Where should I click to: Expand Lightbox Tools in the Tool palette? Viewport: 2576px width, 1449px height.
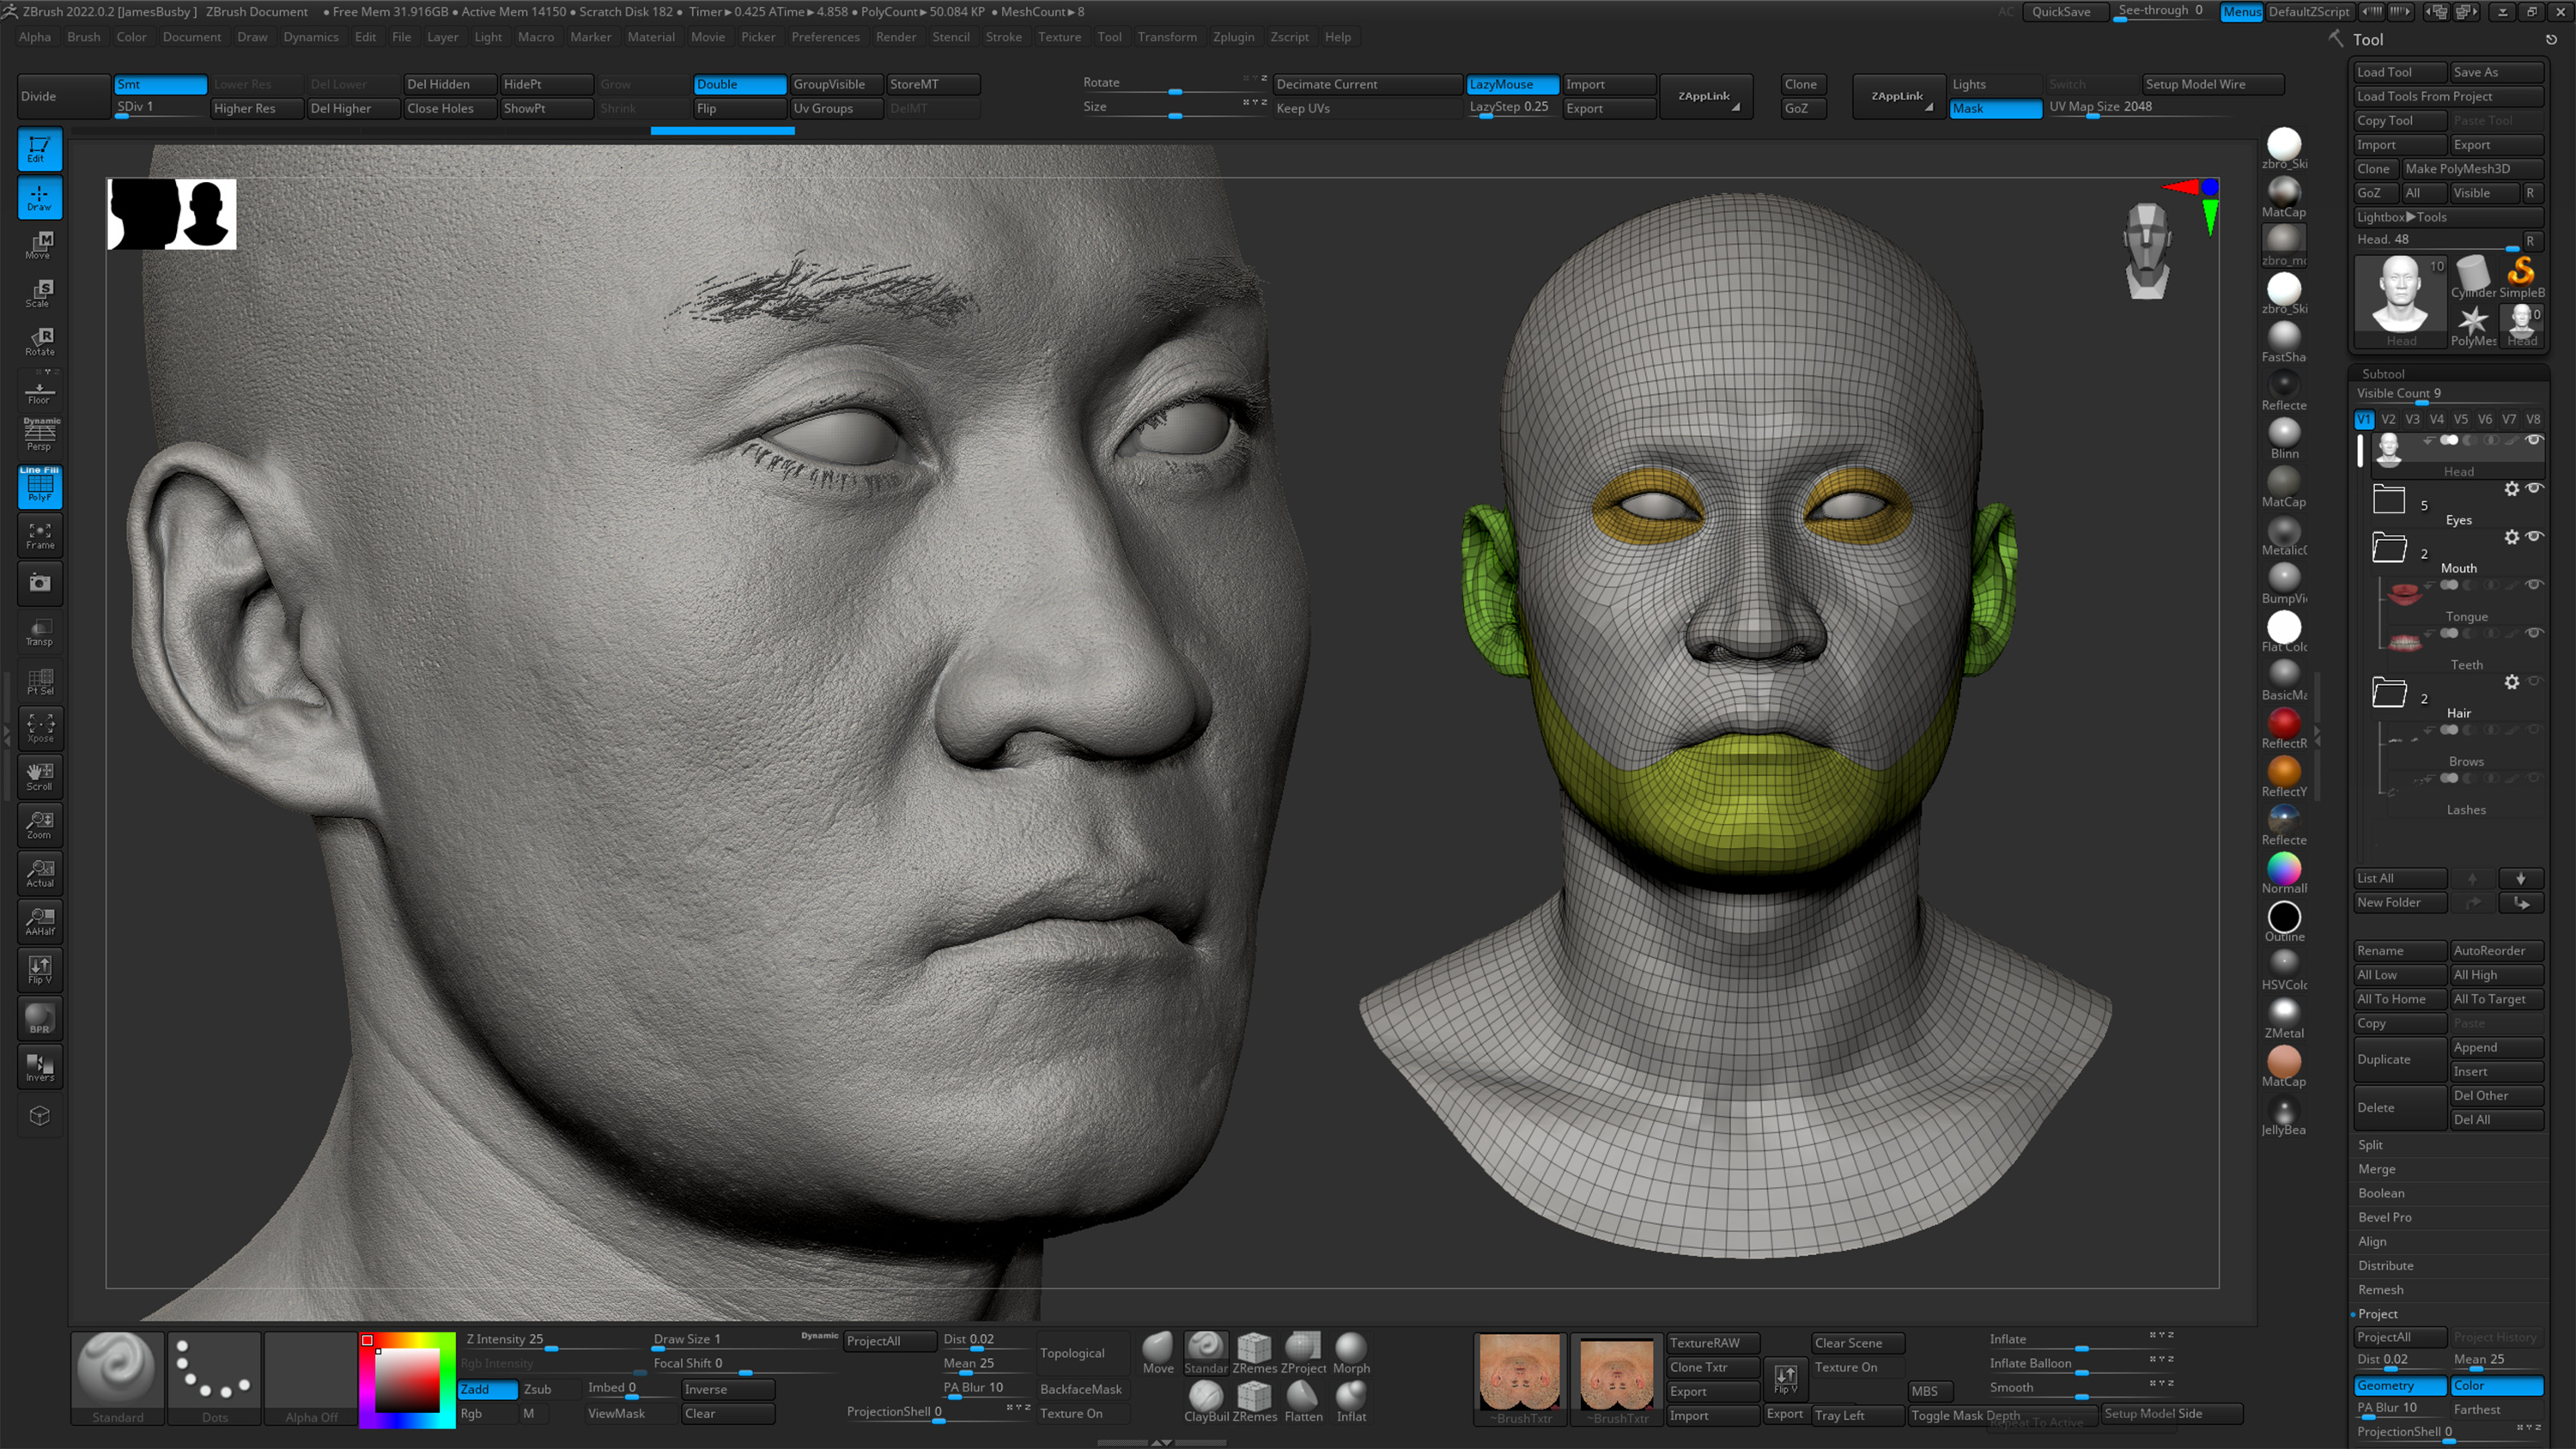pyautogui.click(x=2403, y=216)
